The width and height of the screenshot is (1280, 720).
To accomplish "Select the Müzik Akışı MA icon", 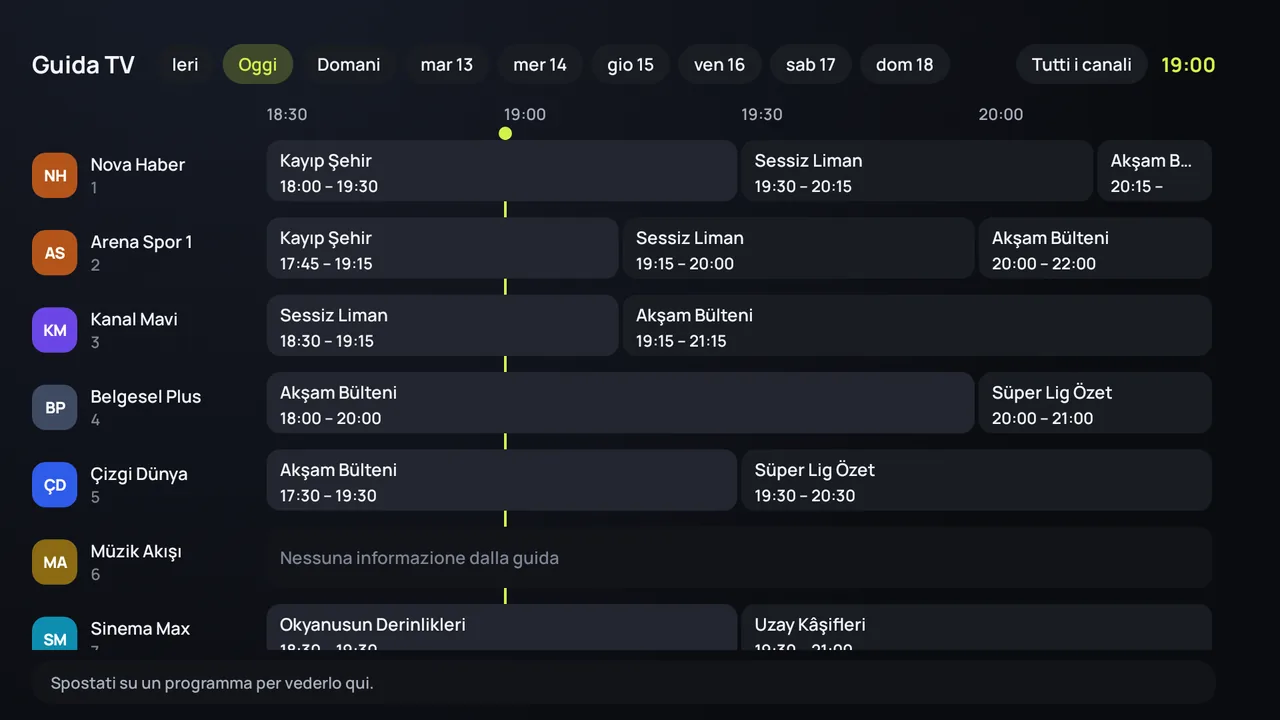I will click(x=54, y=562).
